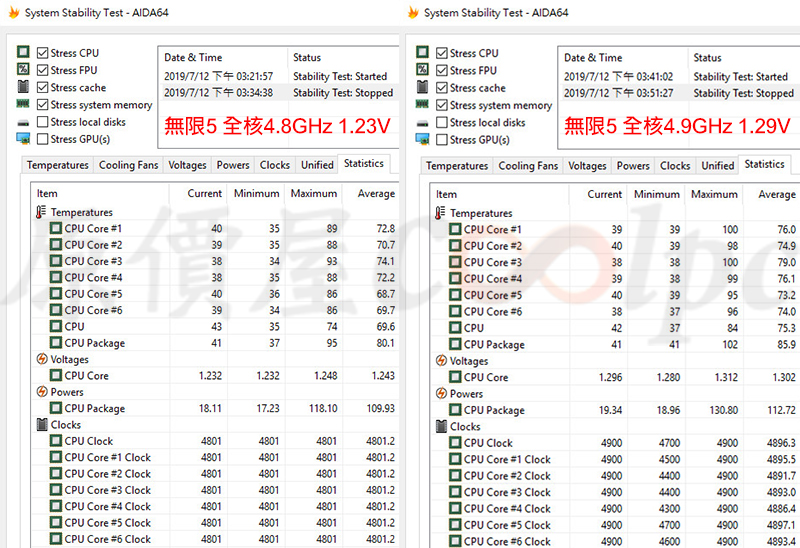
Task: Open Cooling Fans tab in left window
Action: (x=129, y=165)
